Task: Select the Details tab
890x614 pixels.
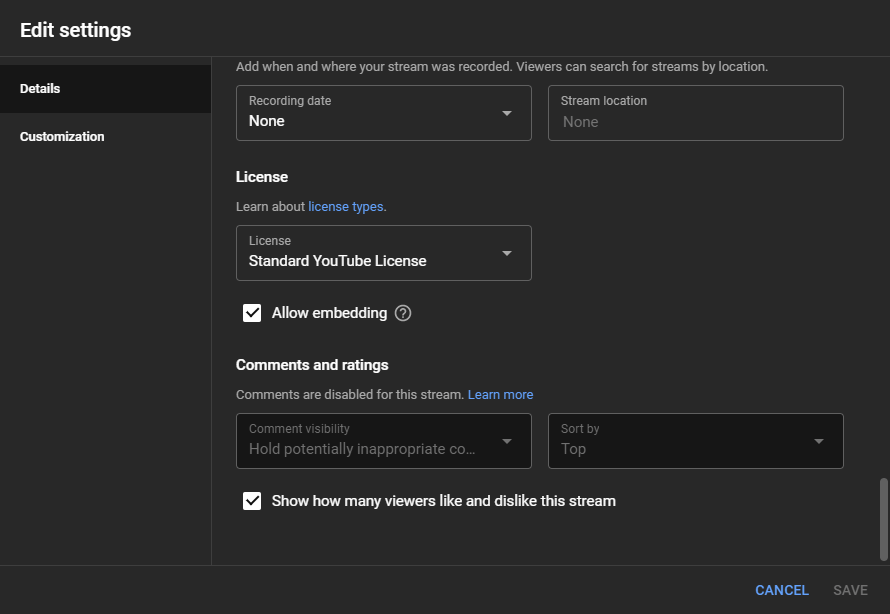Action: coord(40,88)
